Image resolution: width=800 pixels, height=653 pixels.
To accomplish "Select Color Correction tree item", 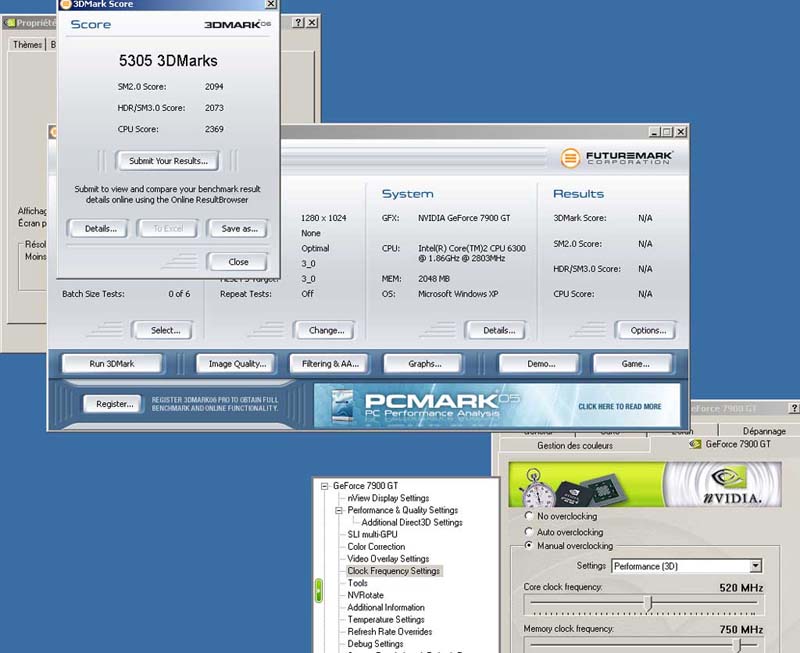I will tap(376, 546).
